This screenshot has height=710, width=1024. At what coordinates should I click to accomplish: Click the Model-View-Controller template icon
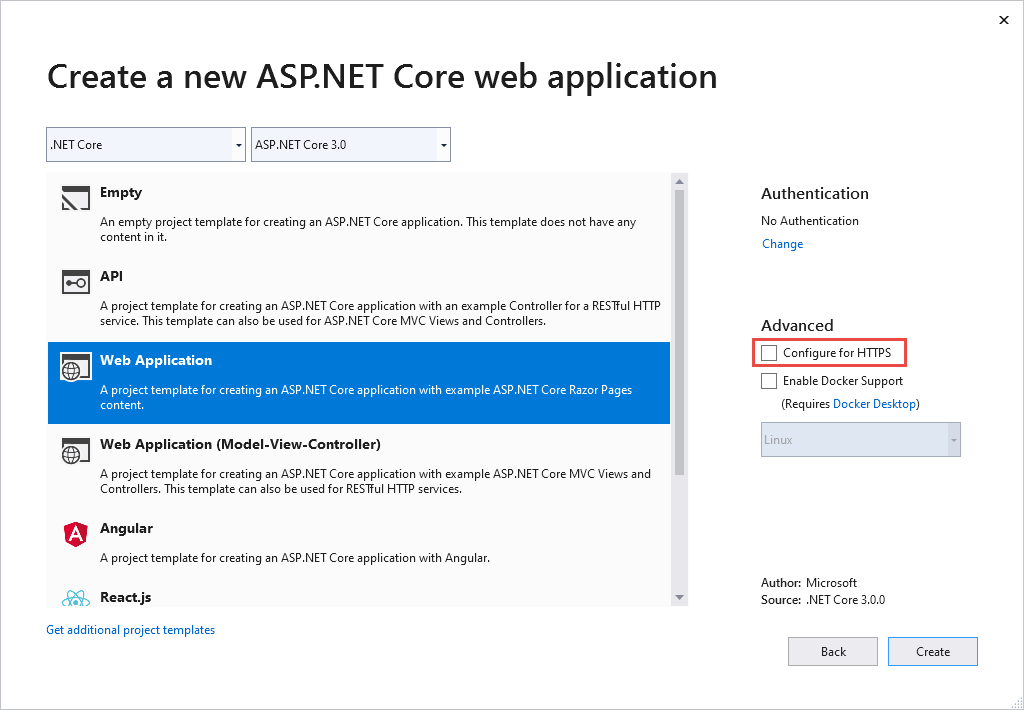tap(76, 451)
